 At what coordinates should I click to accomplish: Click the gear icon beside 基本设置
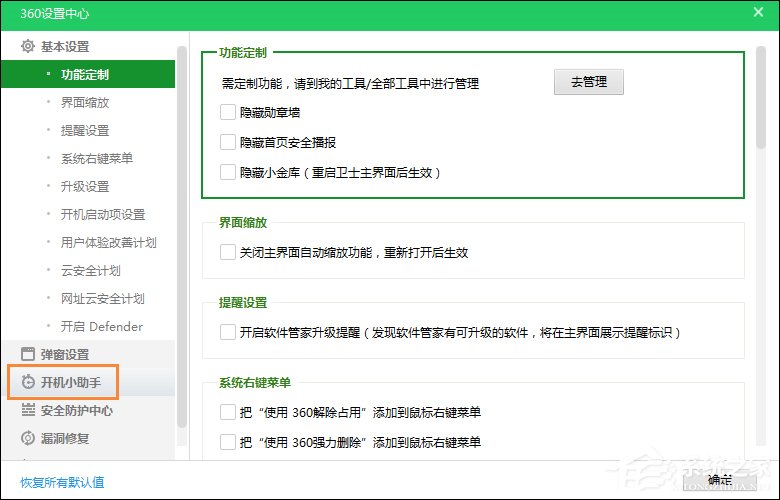(28, 46)
